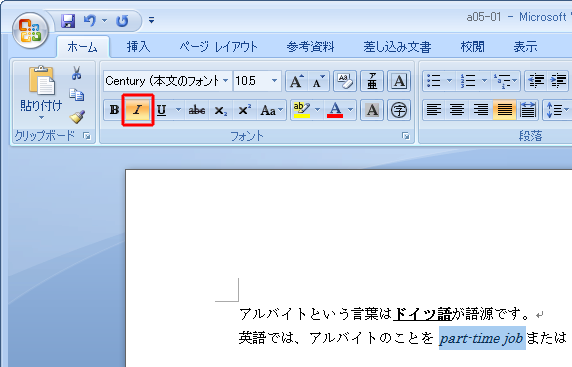Copy selection with the copy icon
This screenshot has height=367, width=572.
coord(77,95)
